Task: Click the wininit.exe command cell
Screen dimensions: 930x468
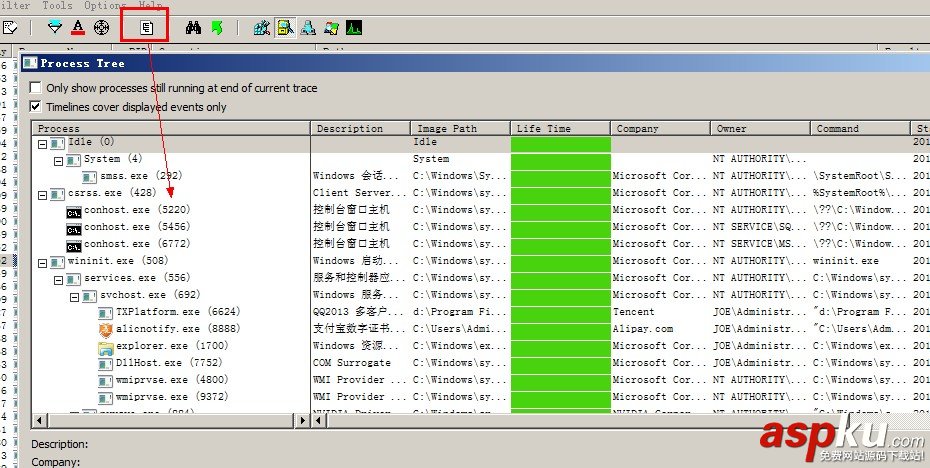Action: click(x=846, y=260)
